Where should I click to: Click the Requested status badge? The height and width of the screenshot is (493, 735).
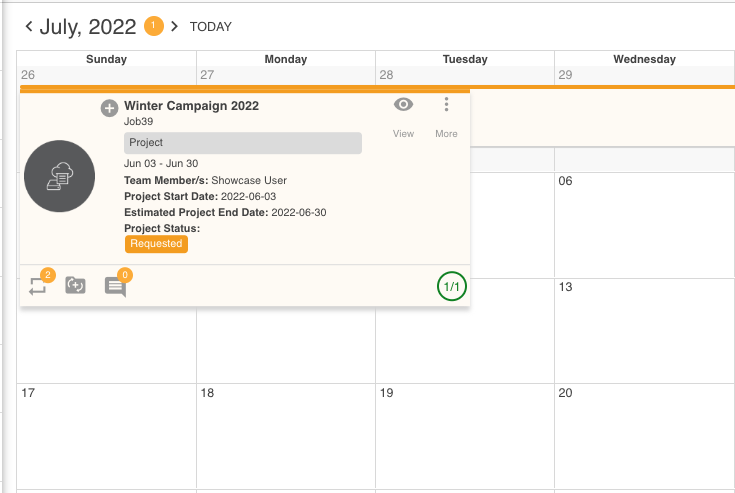(x=156, y=243)
